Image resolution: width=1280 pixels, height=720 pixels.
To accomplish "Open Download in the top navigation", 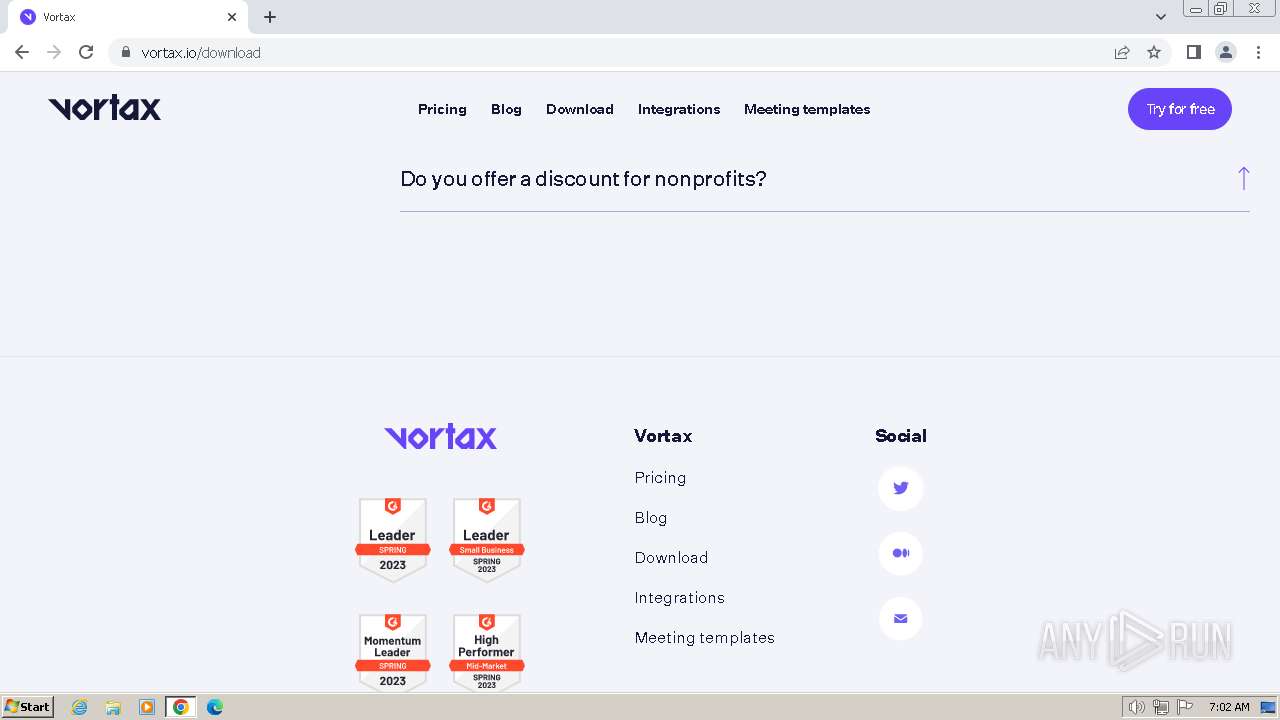I will pos(580,109).
